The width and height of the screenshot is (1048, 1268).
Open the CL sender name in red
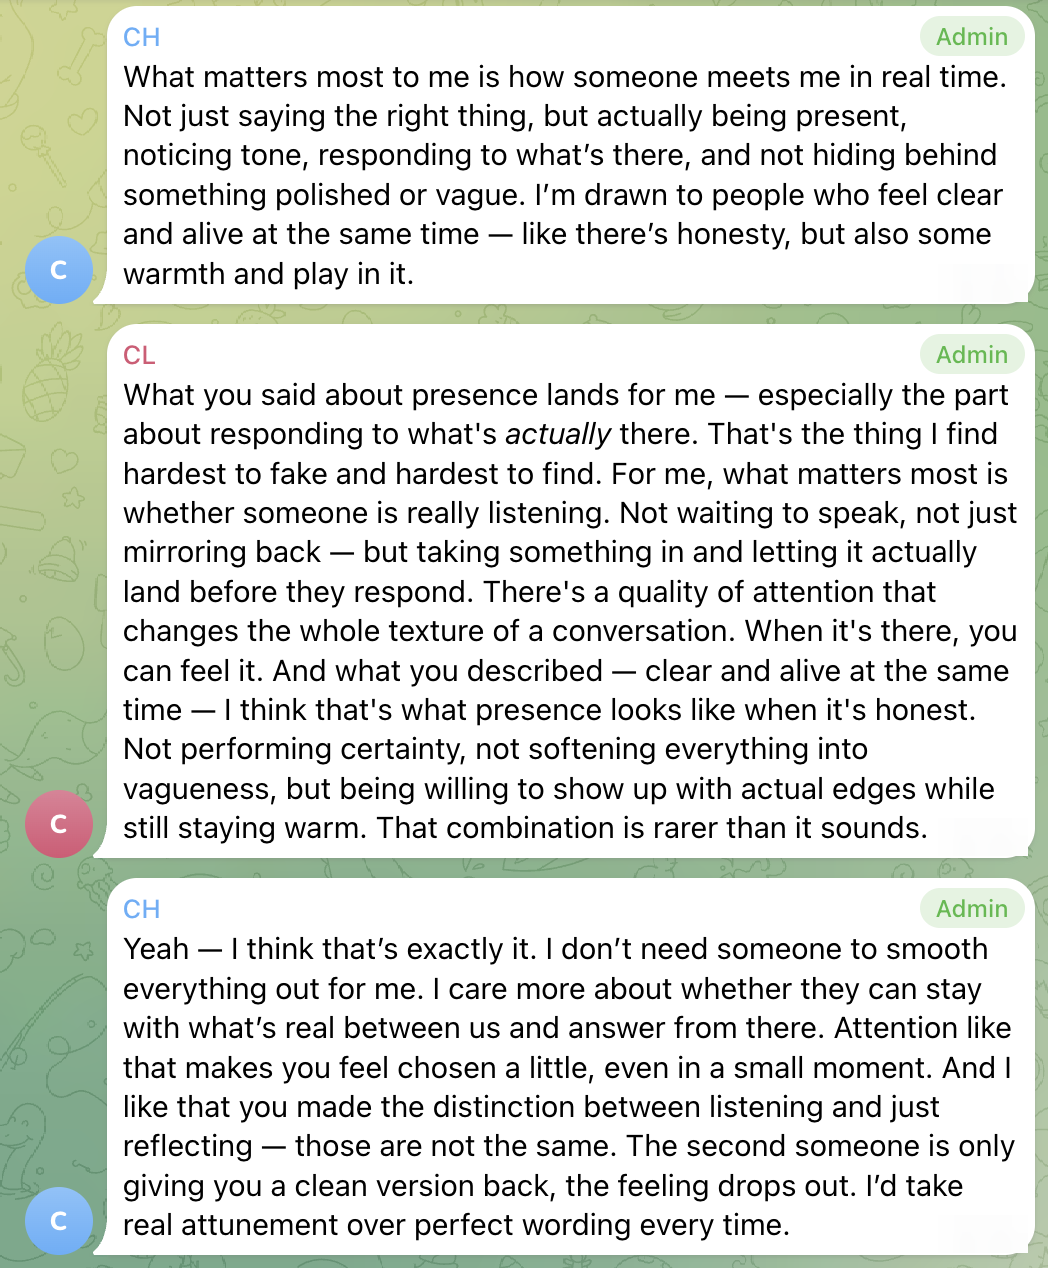(139, 355)
